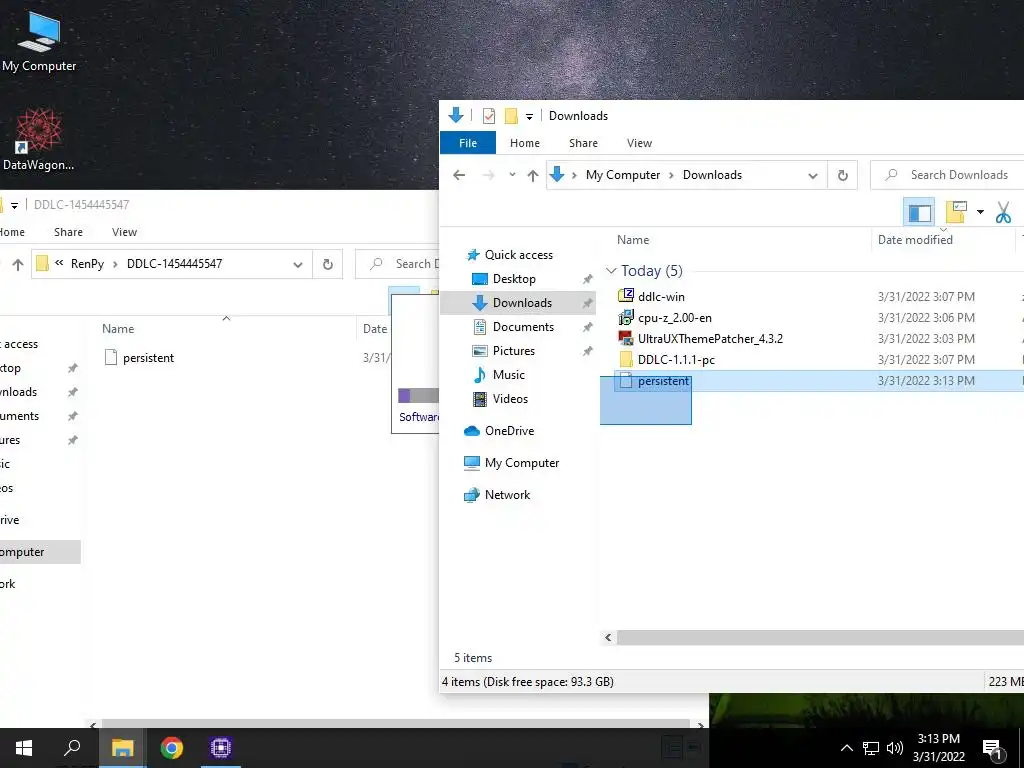Sort by Date modified column in Downloads
The height and width of the screenshot is (768, 1024).
[x=915, y=240]
